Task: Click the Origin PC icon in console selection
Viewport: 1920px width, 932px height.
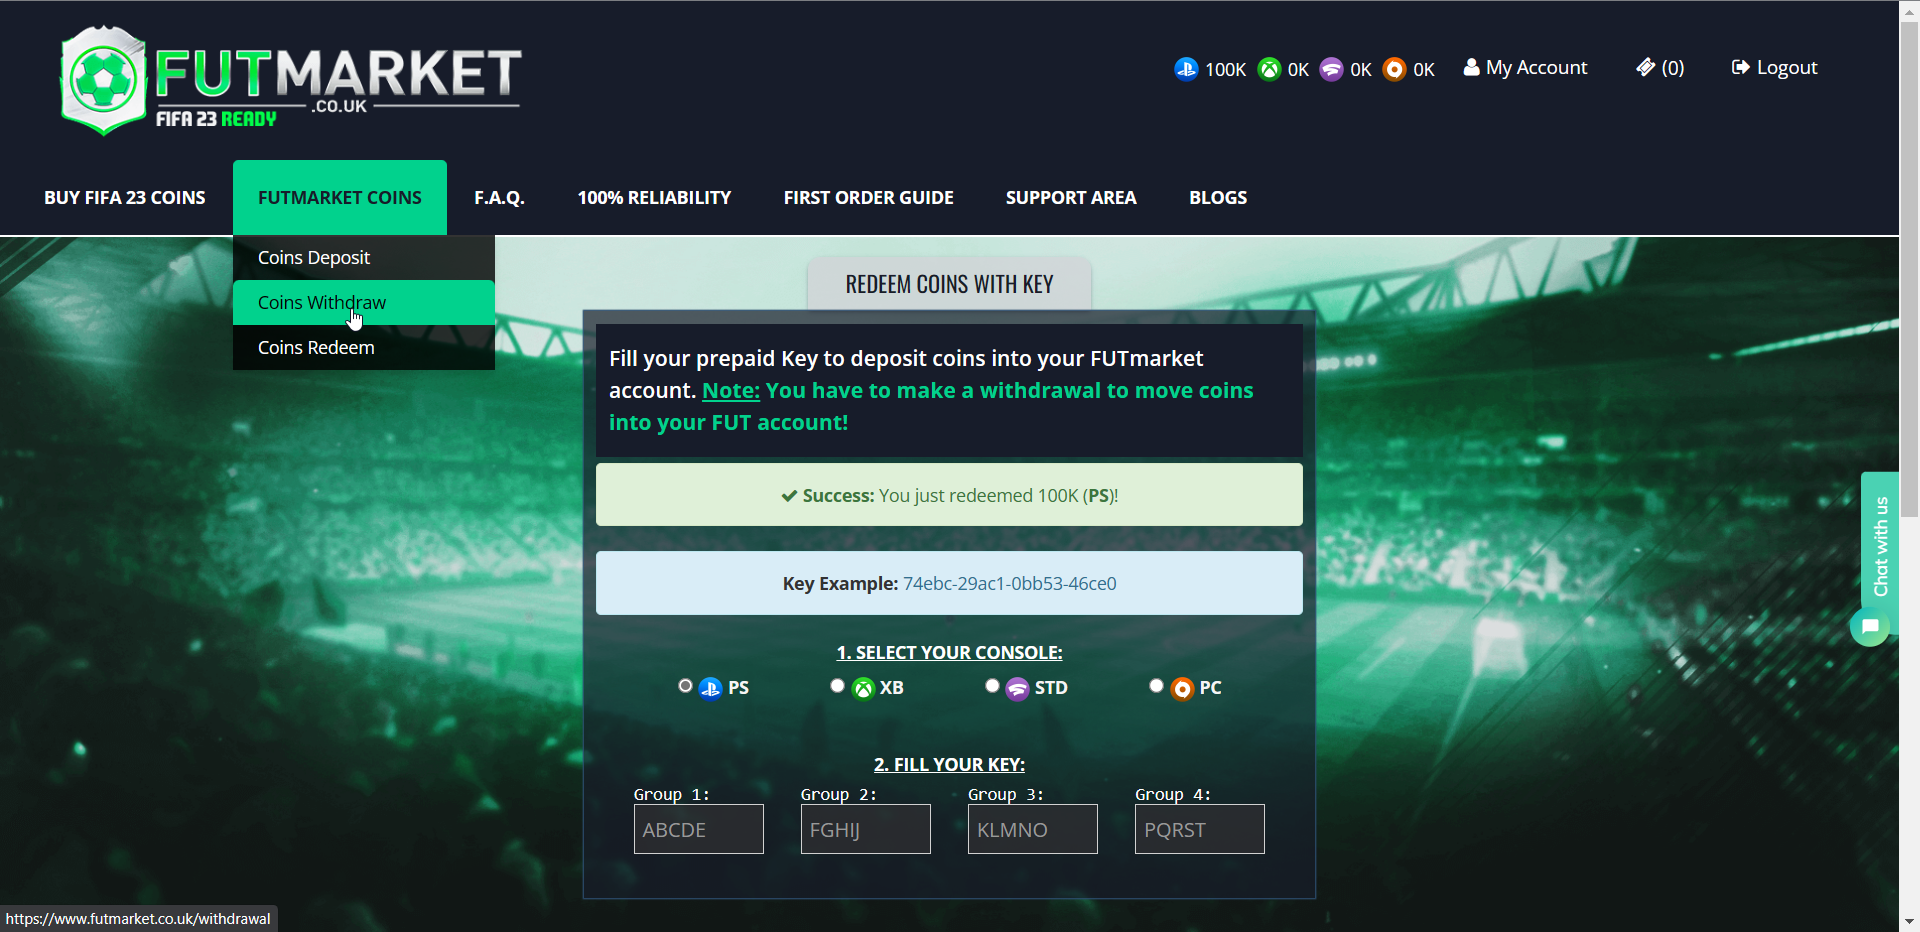Action: tap(1182, 688)
